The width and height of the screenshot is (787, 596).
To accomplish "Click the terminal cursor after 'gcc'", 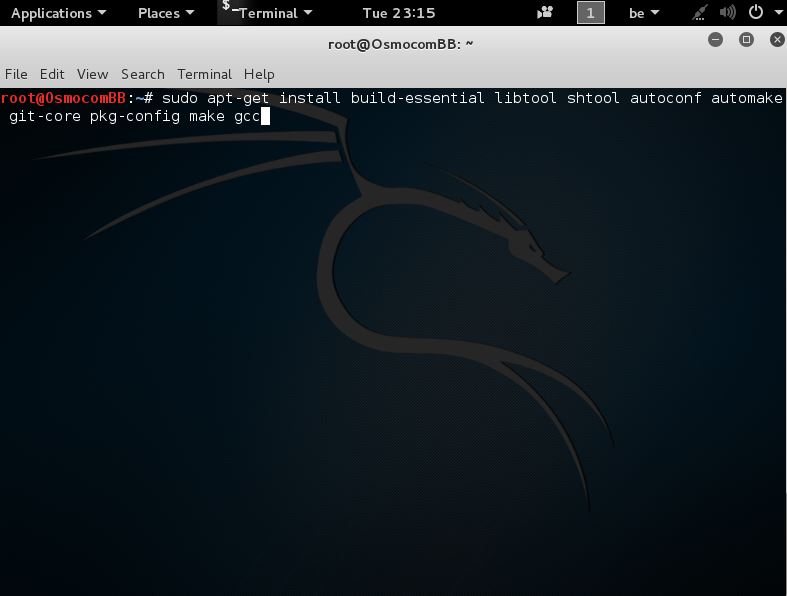I will 266,116.
